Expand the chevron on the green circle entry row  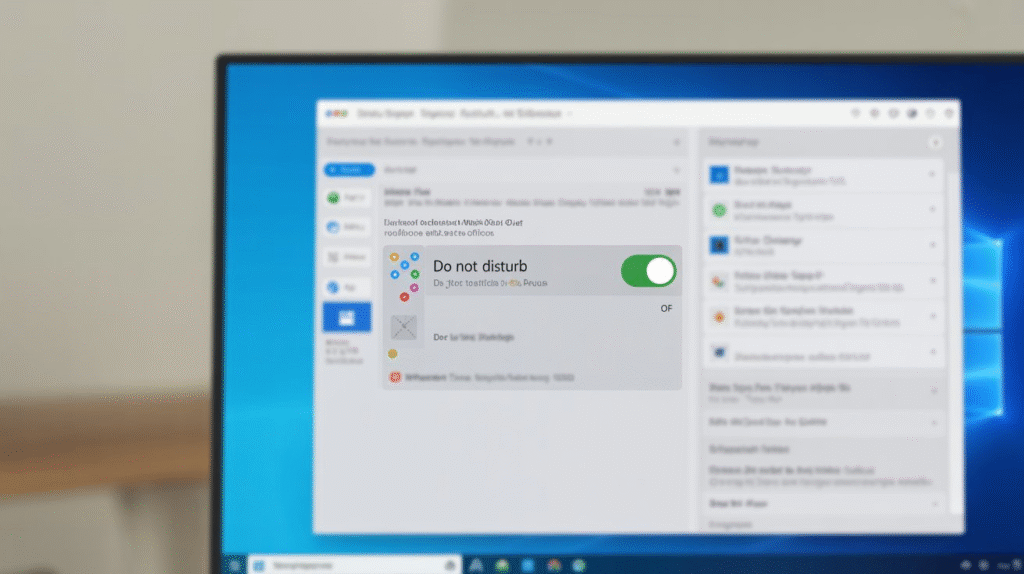point(932,210)
